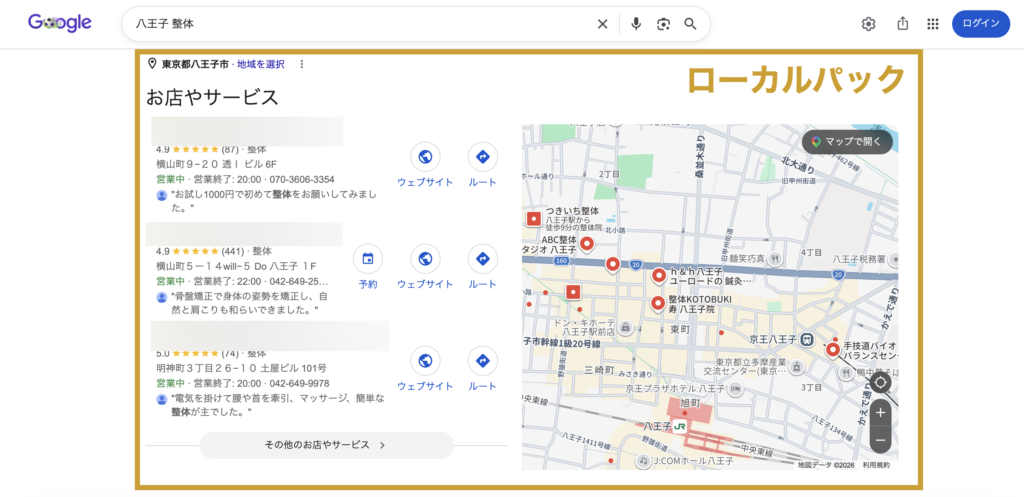Click the お店やサービス heading
1024x497 pixels.
coord(212,97)
